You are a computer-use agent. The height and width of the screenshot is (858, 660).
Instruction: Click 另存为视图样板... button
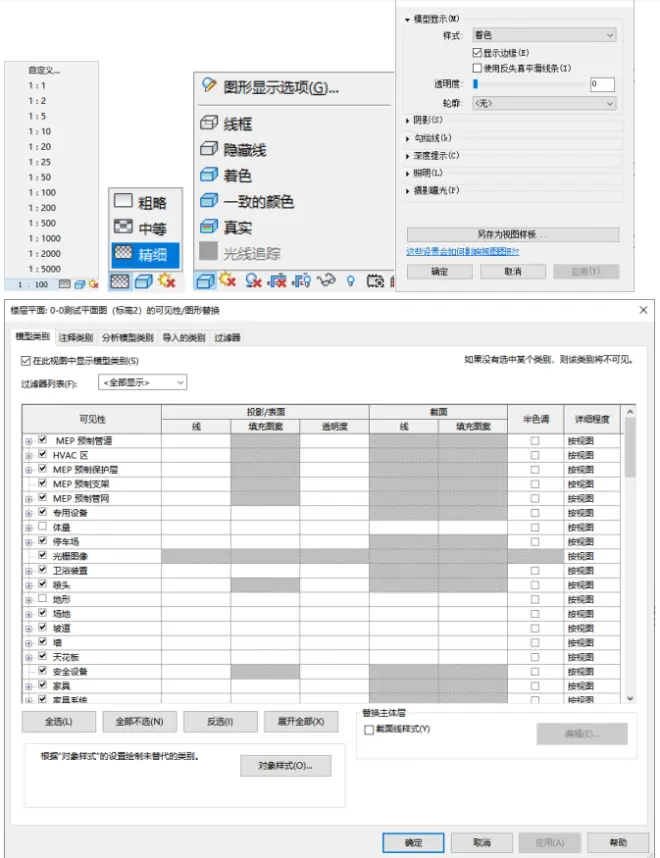(x=513, y=234)
